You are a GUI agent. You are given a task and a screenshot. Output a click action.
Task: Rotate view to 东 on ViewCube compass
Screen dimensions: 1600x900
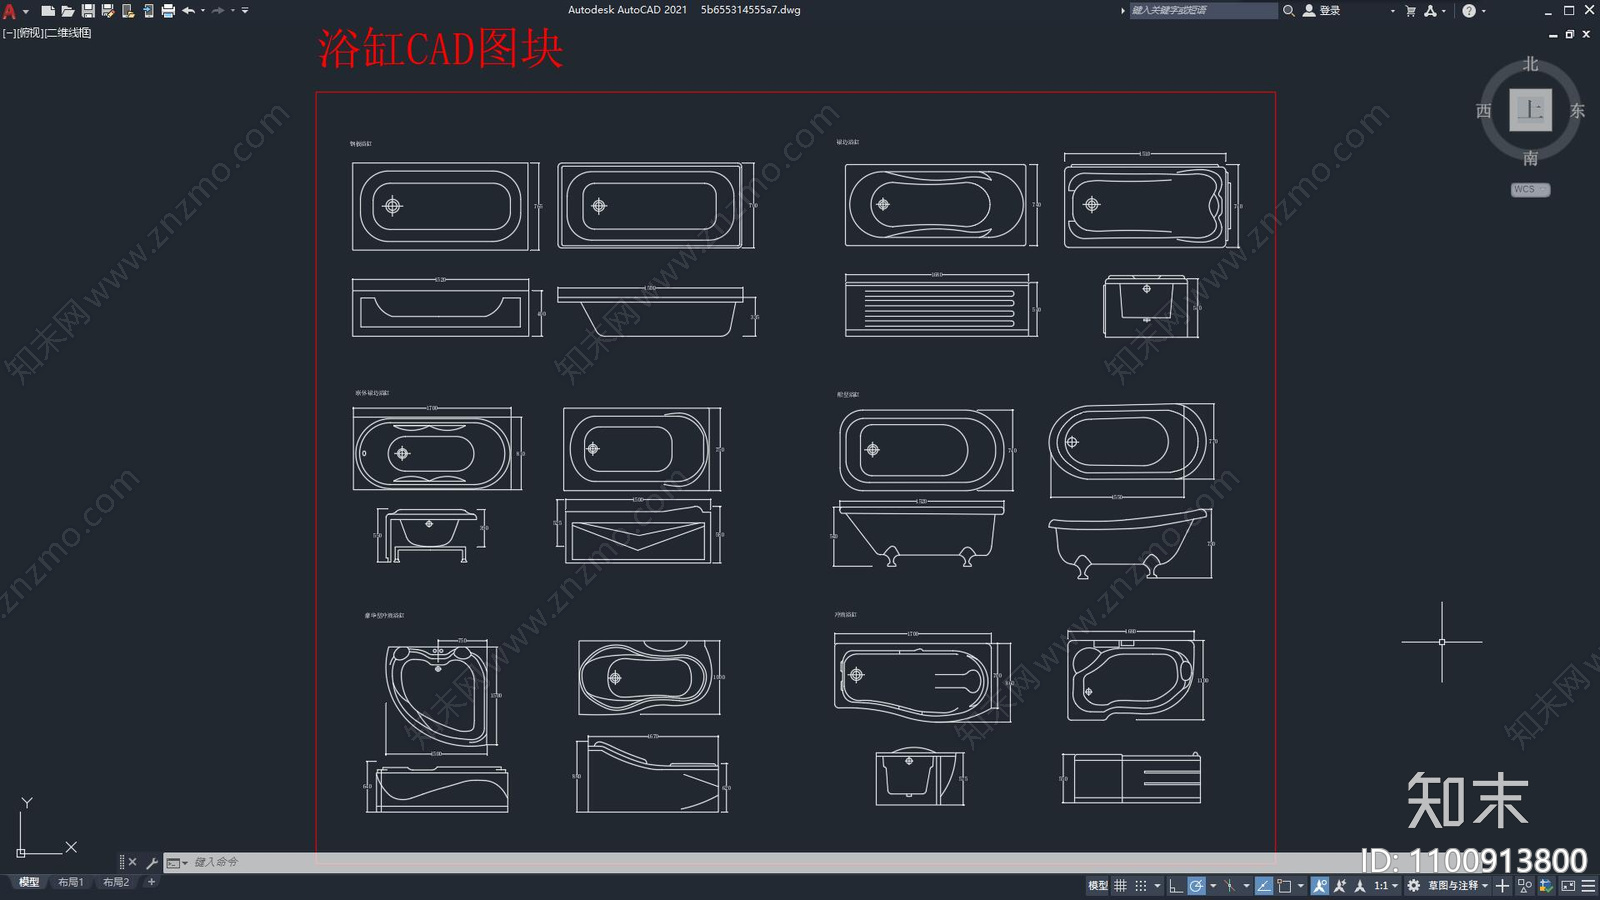[1577, 111]
